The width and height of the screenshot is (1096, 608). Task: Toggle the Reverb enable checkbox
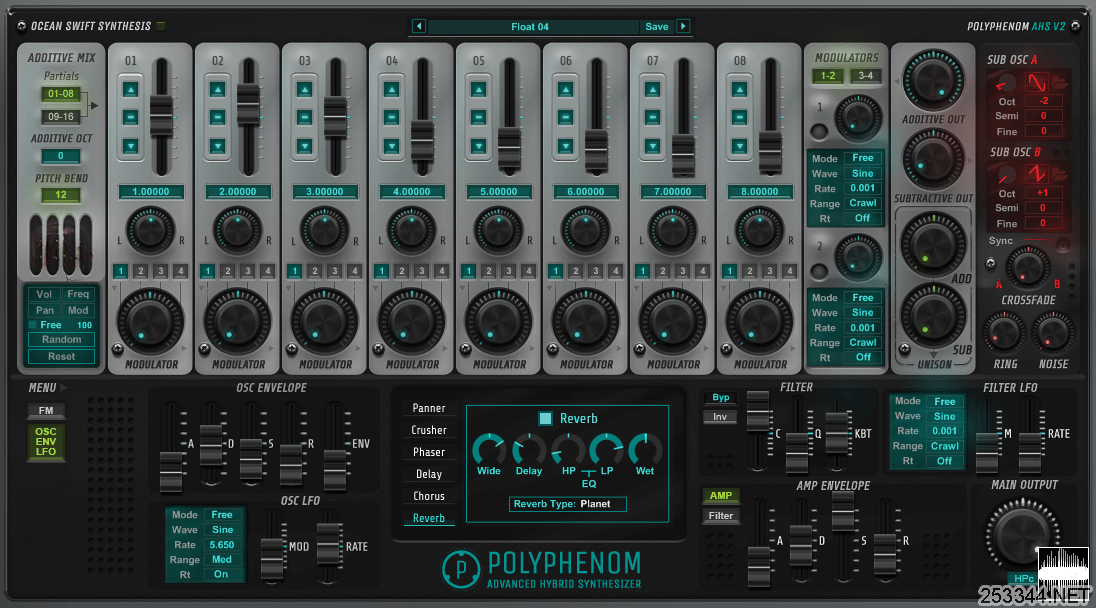[545, 419]
